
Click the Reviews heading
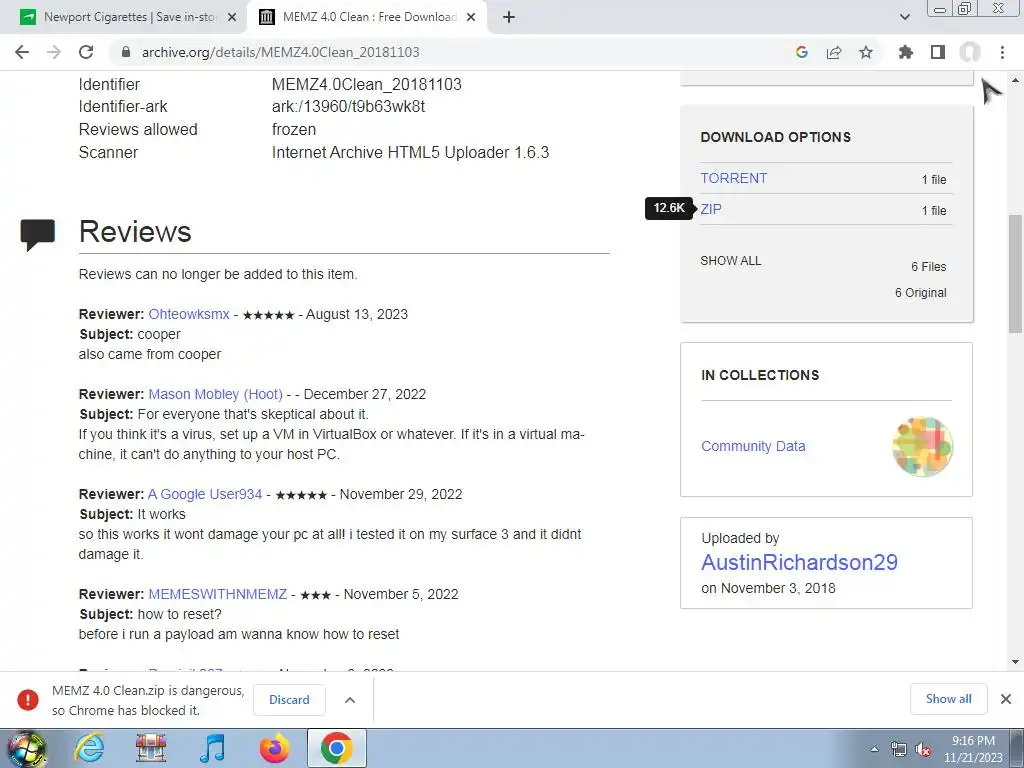(x=135, y=232)
